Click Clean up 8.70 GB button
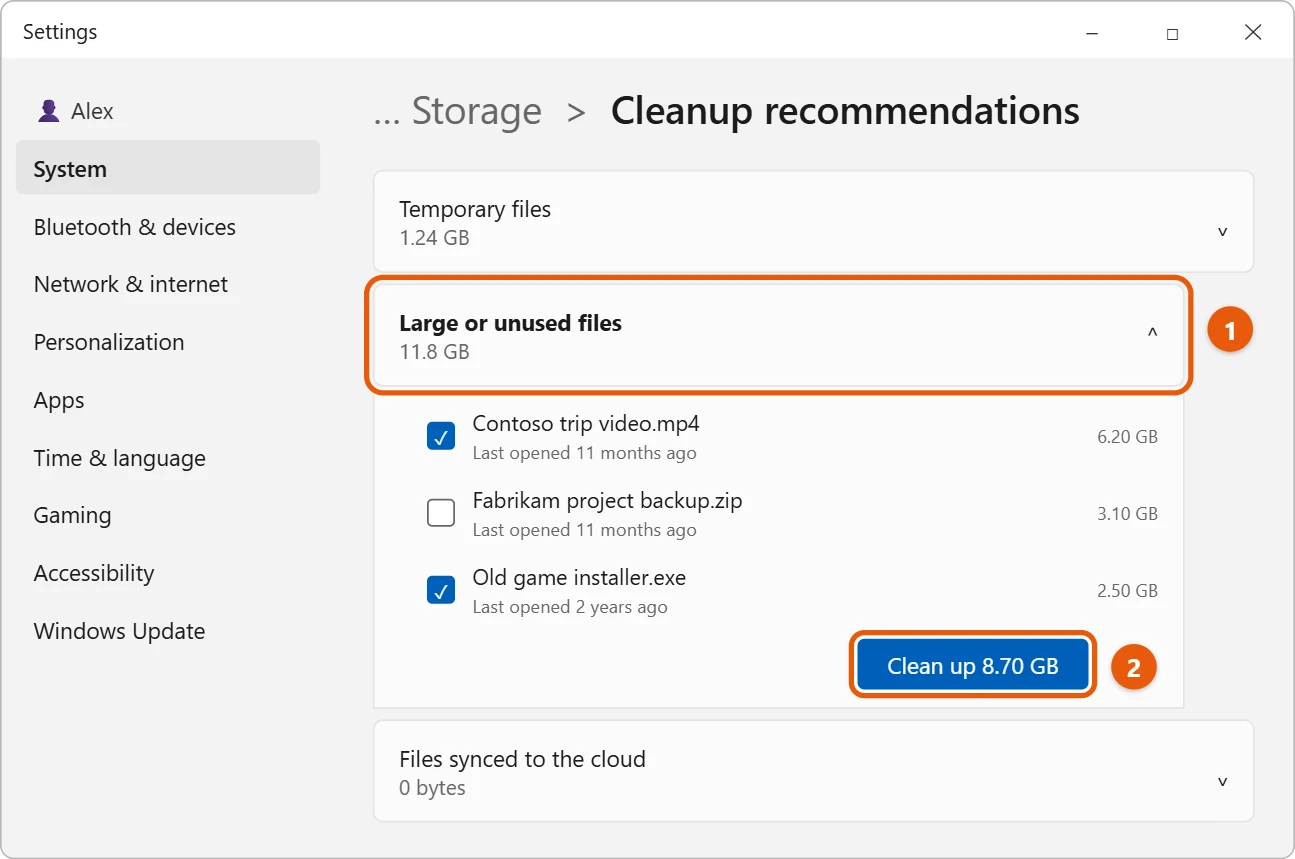Screen dimensions: 1295x859 click(972, 666)
